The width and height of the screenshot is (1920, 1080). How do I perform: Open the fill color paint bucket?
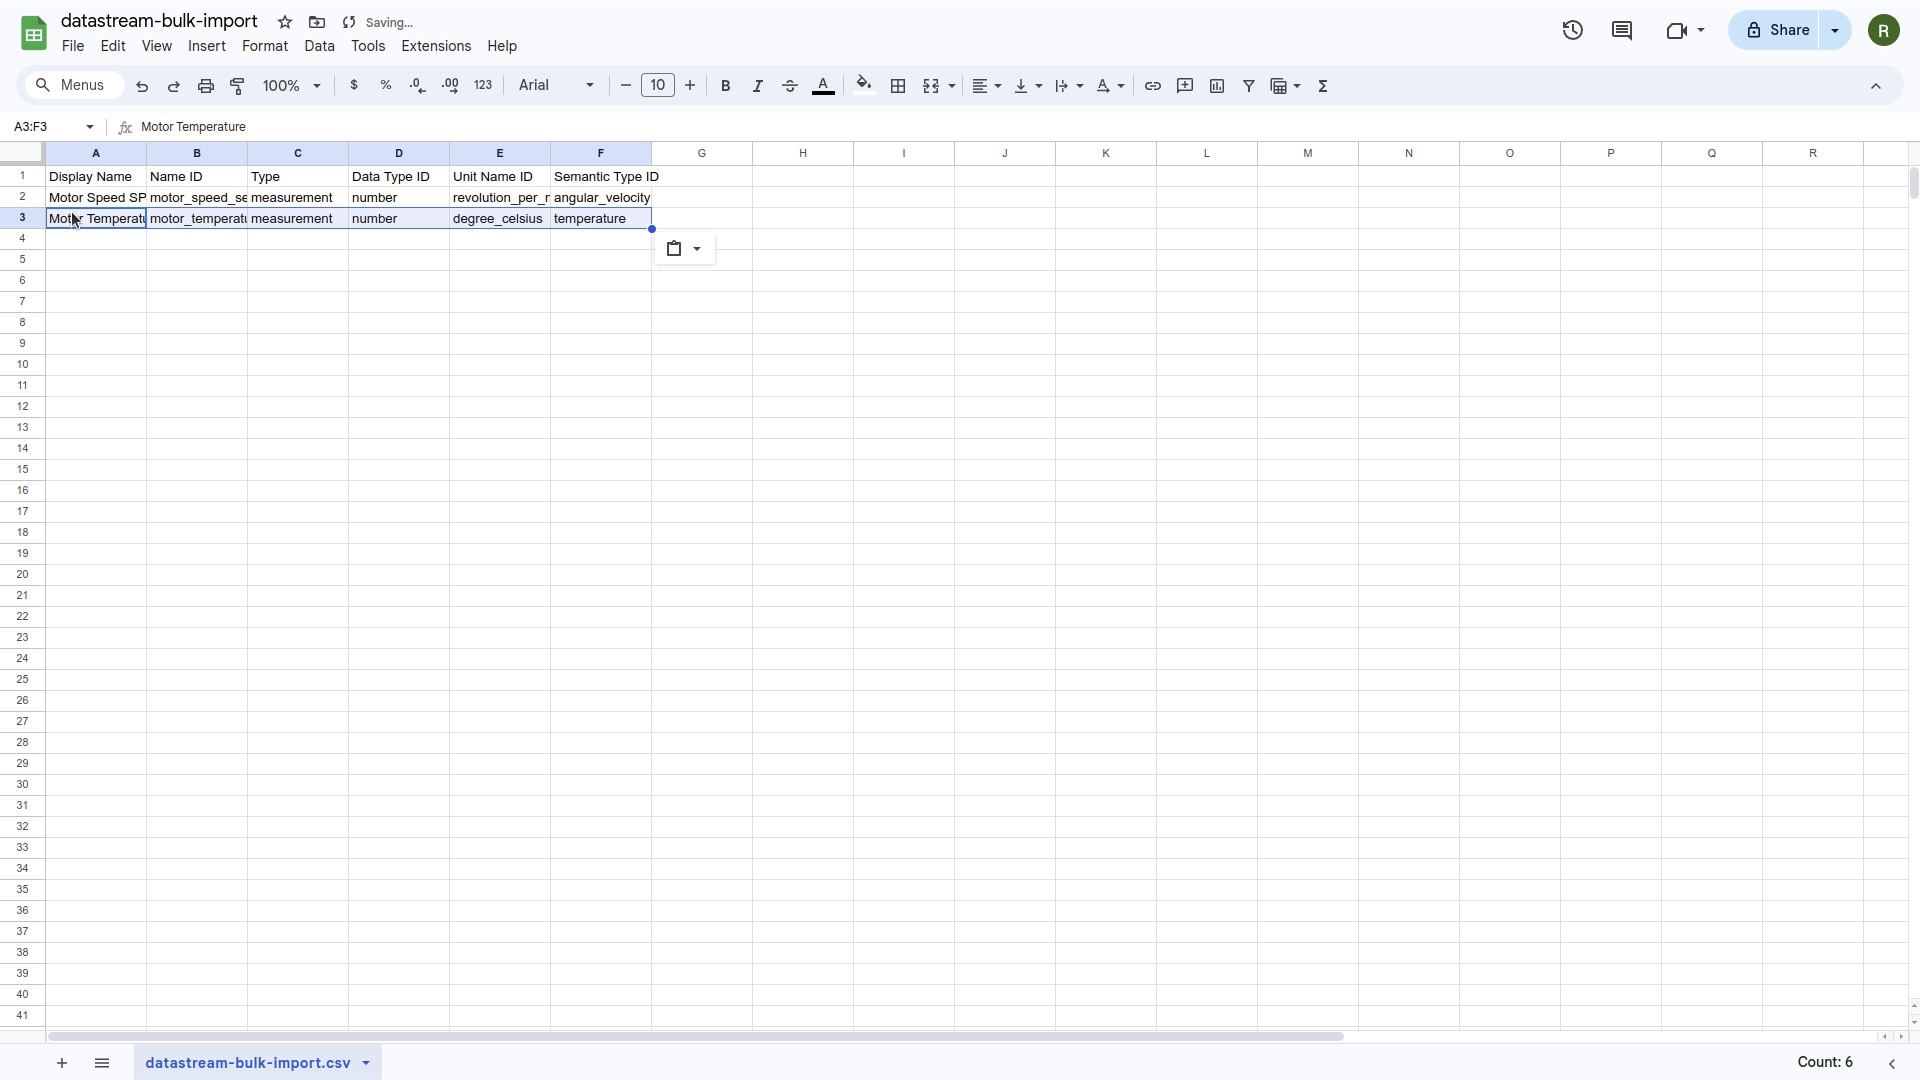[864, 86]
